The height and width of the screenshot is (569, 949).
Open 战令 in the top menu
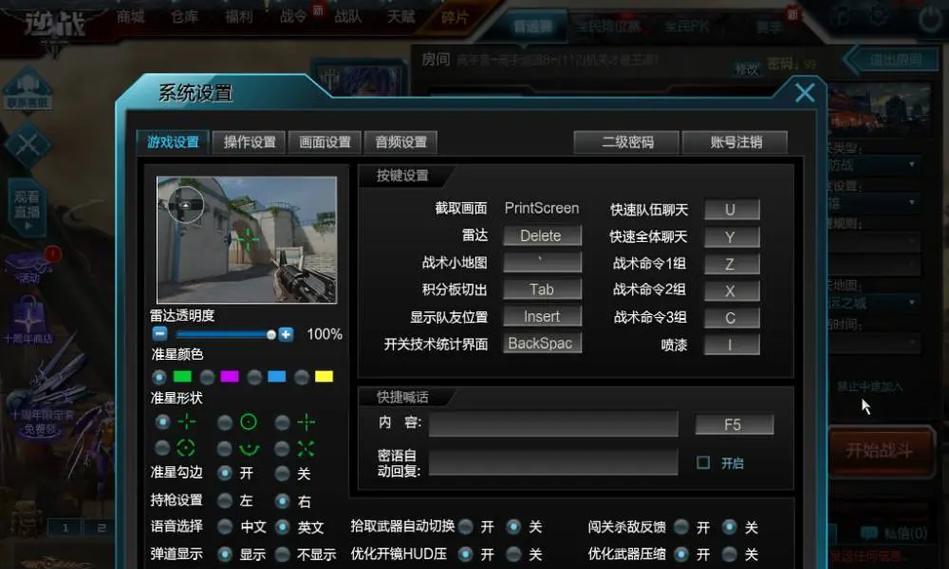tap(293, 16)
